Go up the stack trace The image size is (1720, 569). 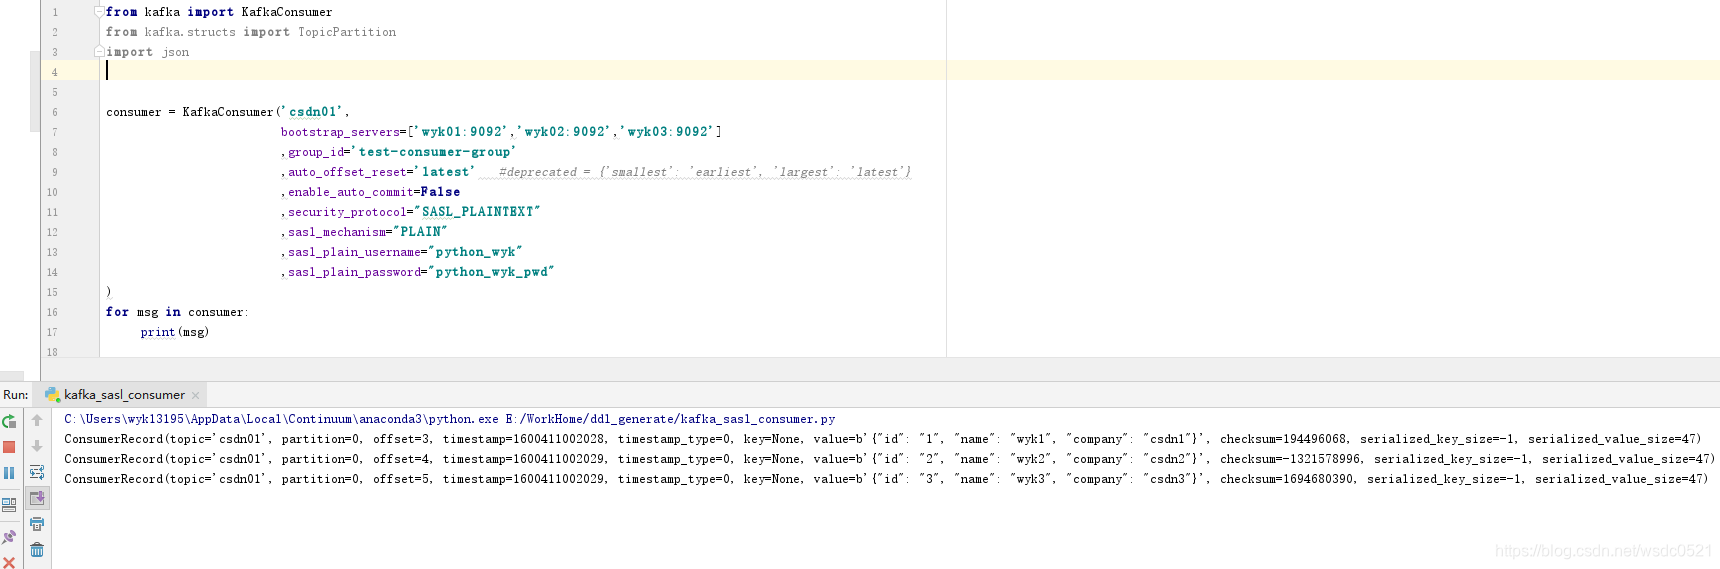coord(37,420)
